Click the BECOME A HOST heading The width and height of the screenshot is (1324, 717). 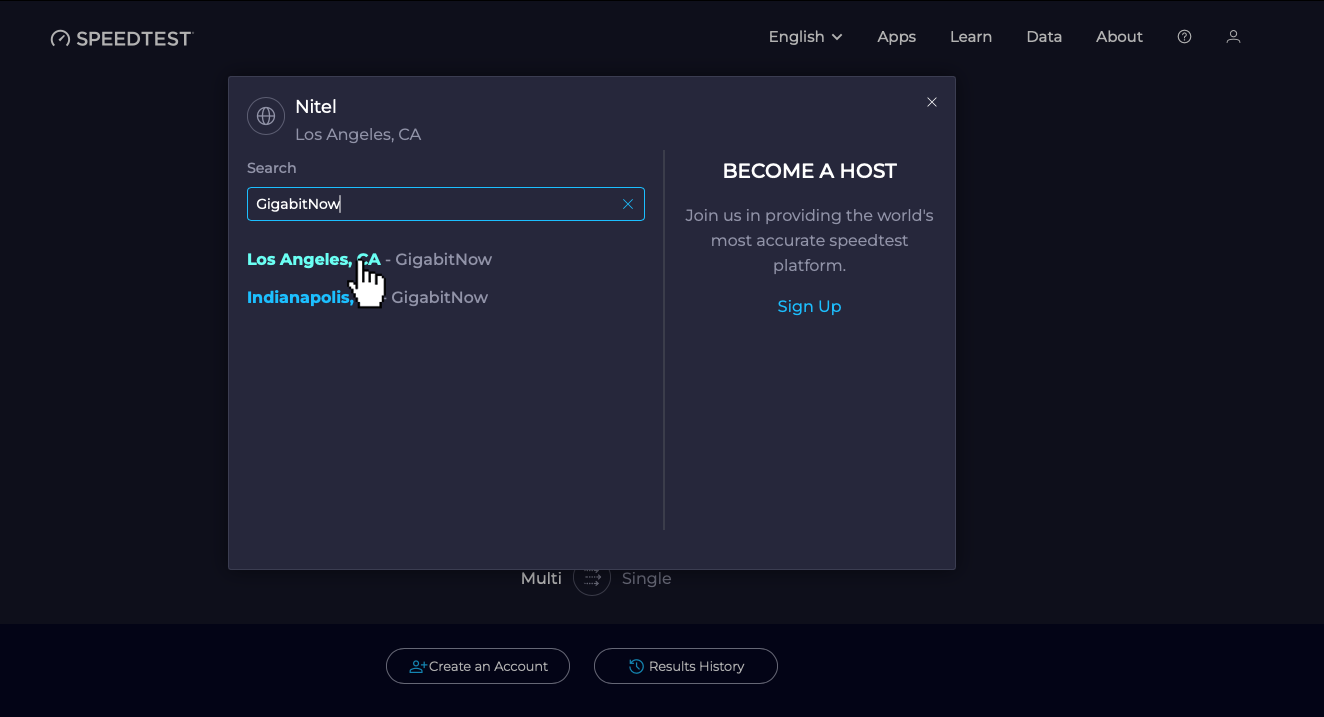(x=810, y=171)
